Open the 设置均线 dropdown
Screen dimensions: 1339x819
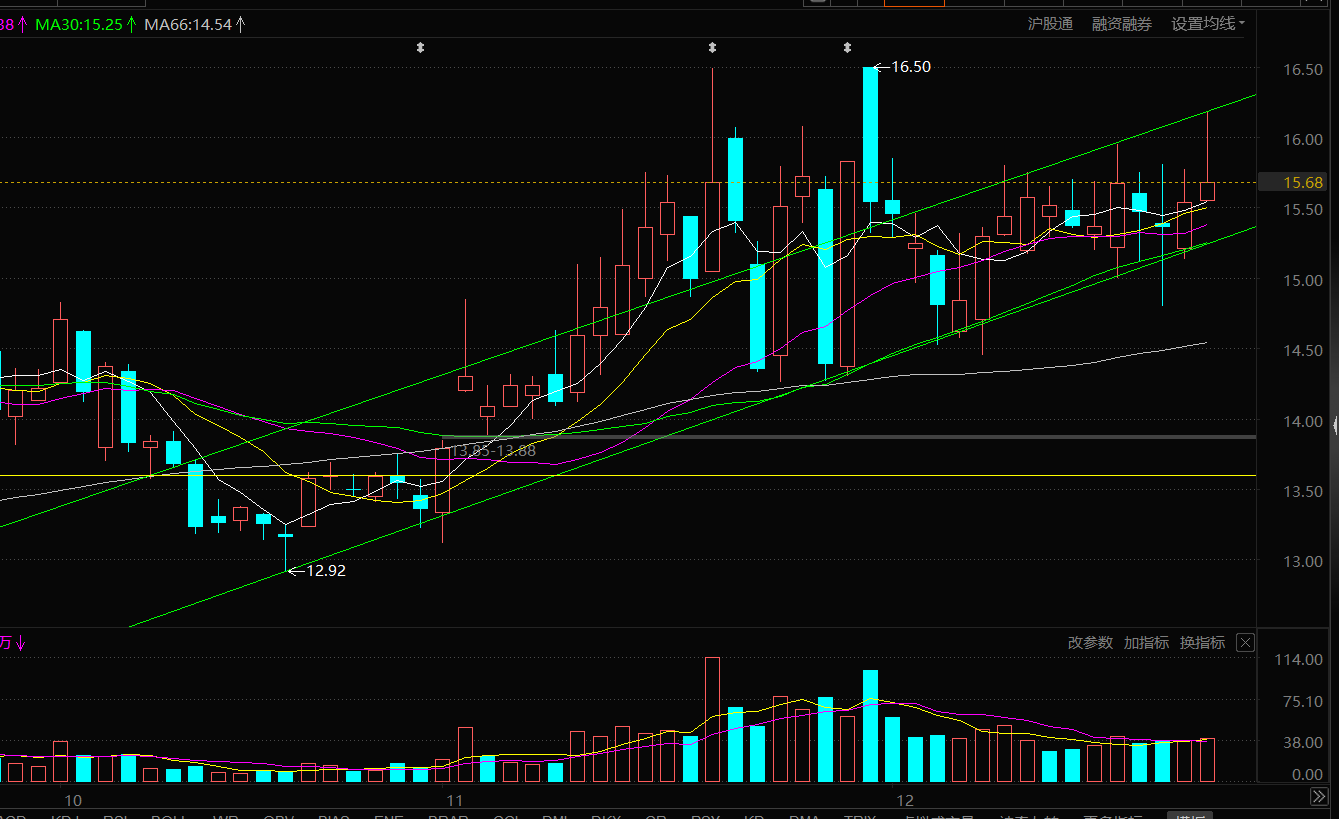click(1208, 24)
